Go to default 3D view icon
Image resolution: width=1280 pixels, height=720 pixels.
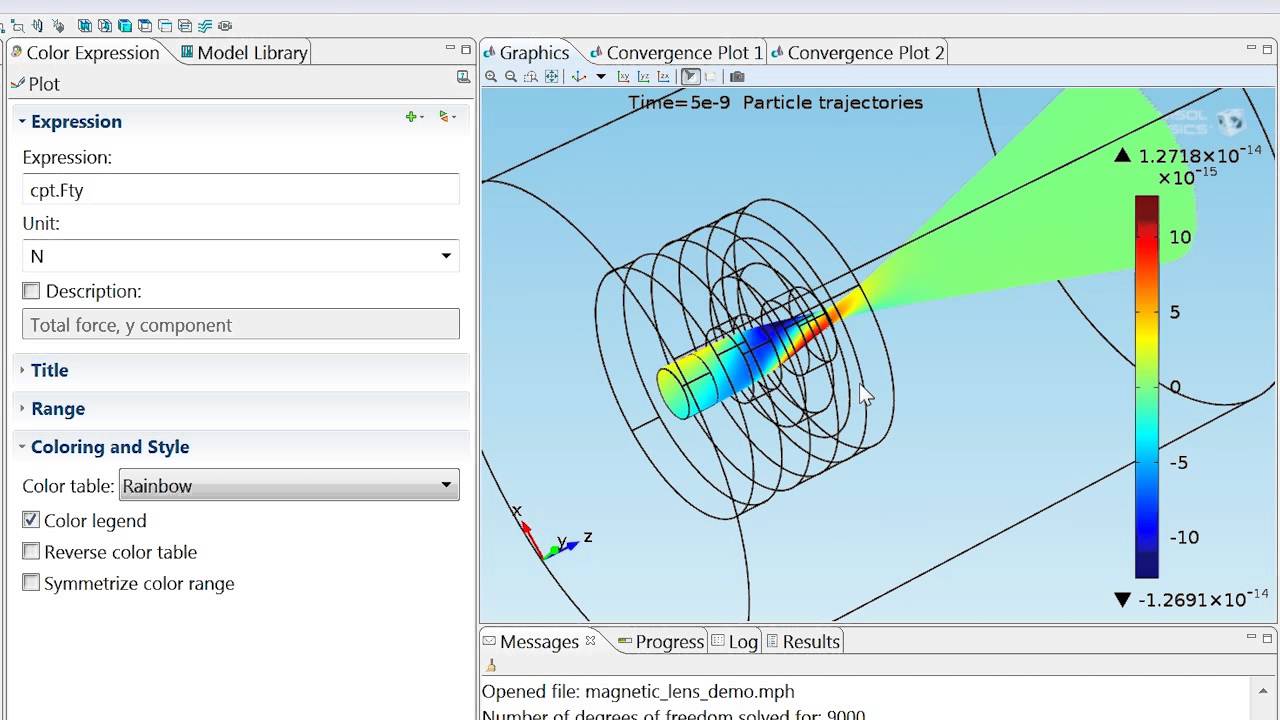(x=579, y=77)
